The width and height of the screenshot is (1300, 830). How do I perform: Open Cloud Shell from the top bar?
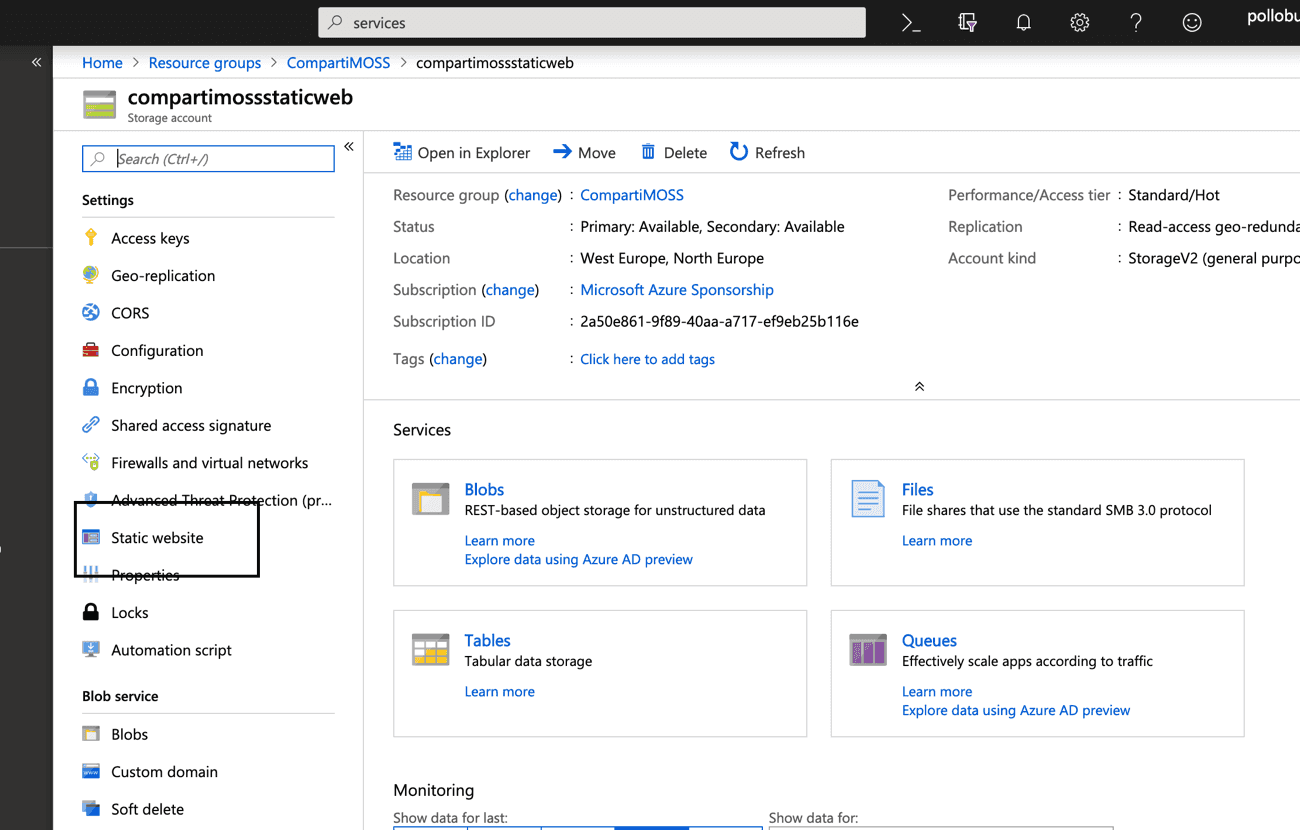(911, 22)
